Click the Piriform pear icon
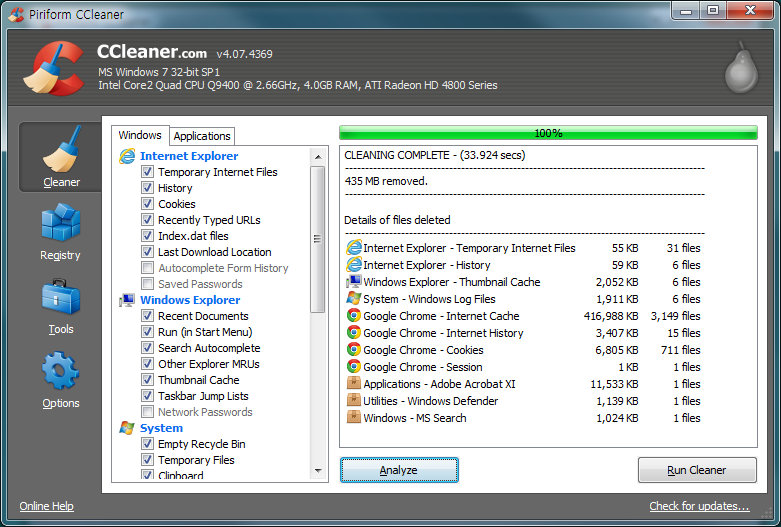The image size is (781, 527). pos(742,66)
